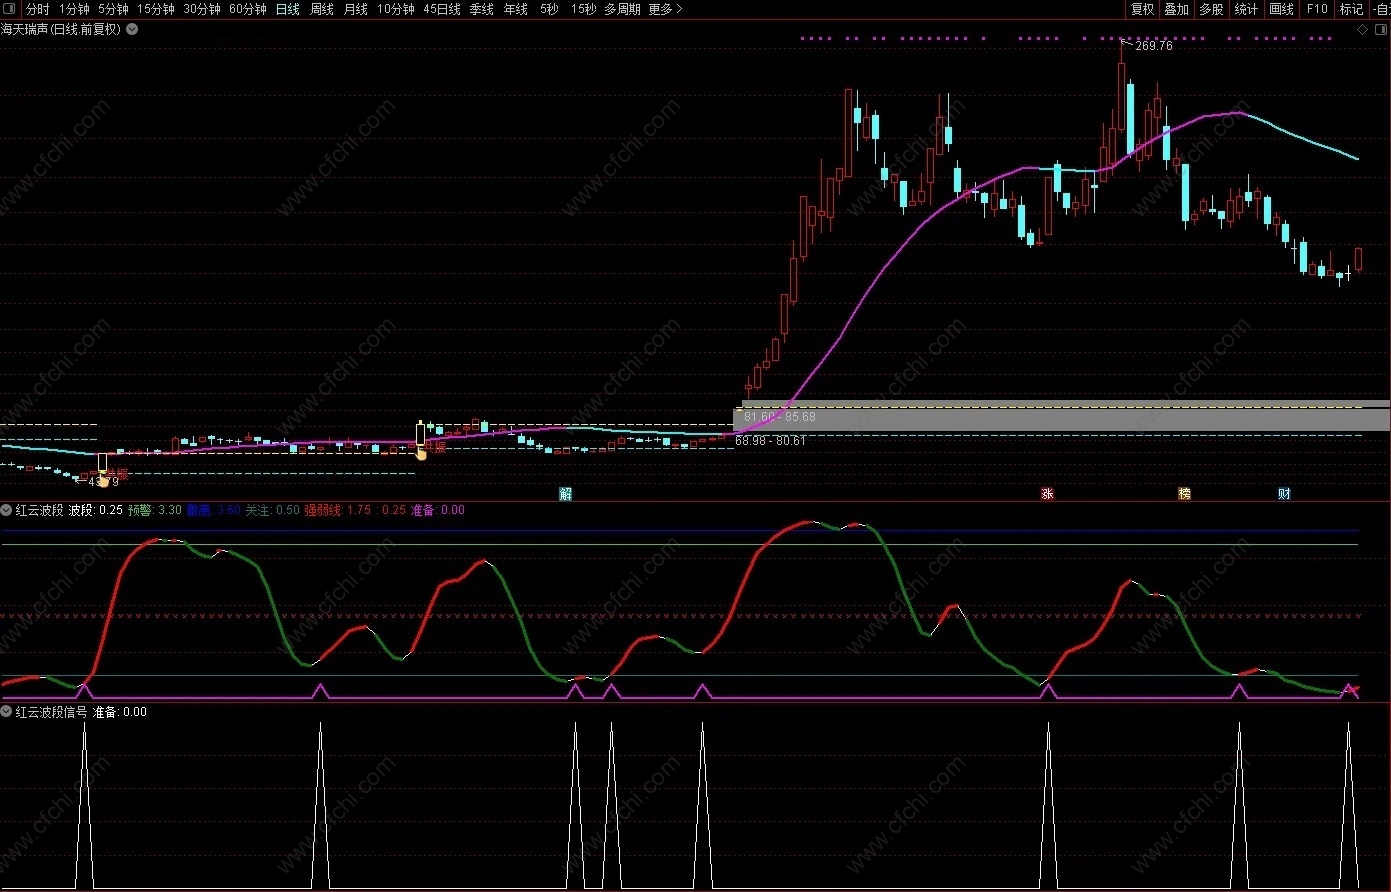Click the 解 info marker icon
Image resolution: width=1391 pixels, height=892 pixels.
(565, 493)
